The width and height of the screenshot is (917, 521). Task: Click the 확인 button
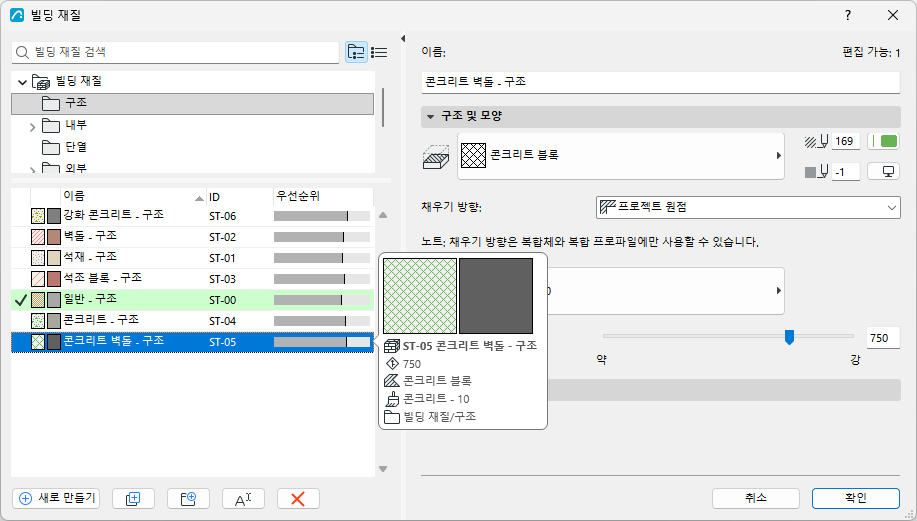[x=856, y=498]
